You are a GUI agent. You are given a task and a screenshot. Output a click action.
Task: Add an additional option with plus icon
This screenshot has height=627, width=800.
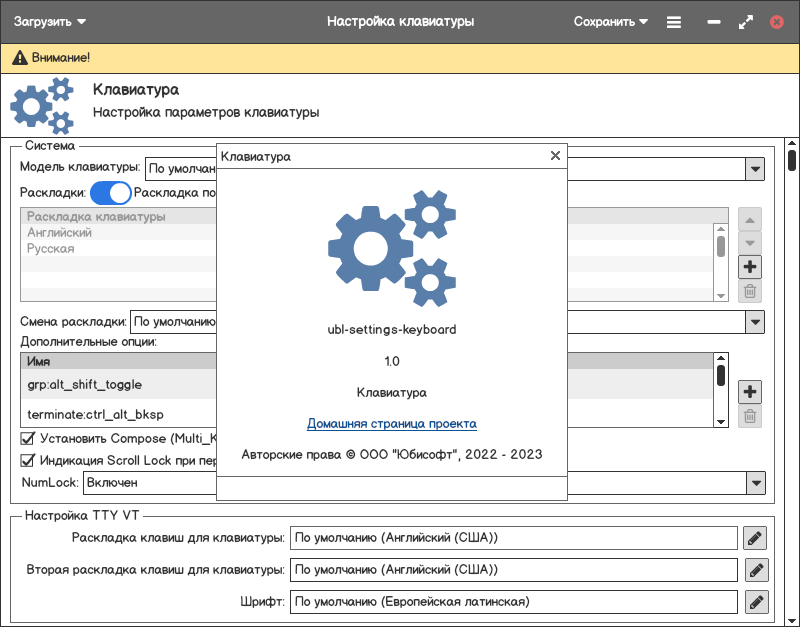point(750,391)
